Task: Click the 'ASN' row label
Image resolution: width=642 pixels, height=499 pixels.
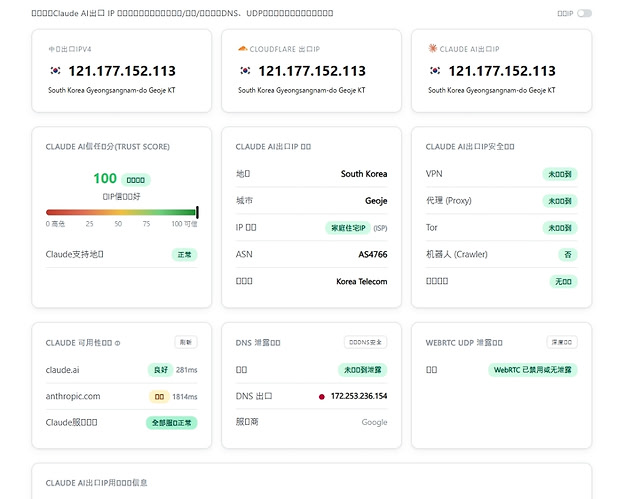Action: [x=244, y=254]
